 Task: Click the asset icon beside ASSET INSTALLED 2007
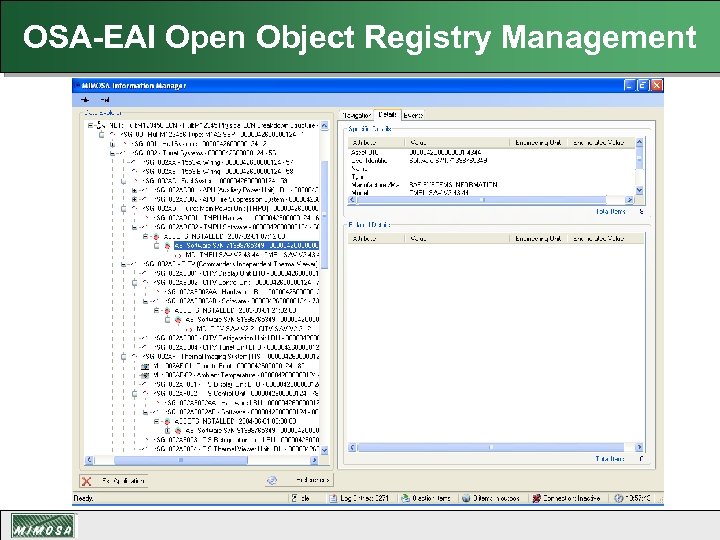tap(156, 236)
